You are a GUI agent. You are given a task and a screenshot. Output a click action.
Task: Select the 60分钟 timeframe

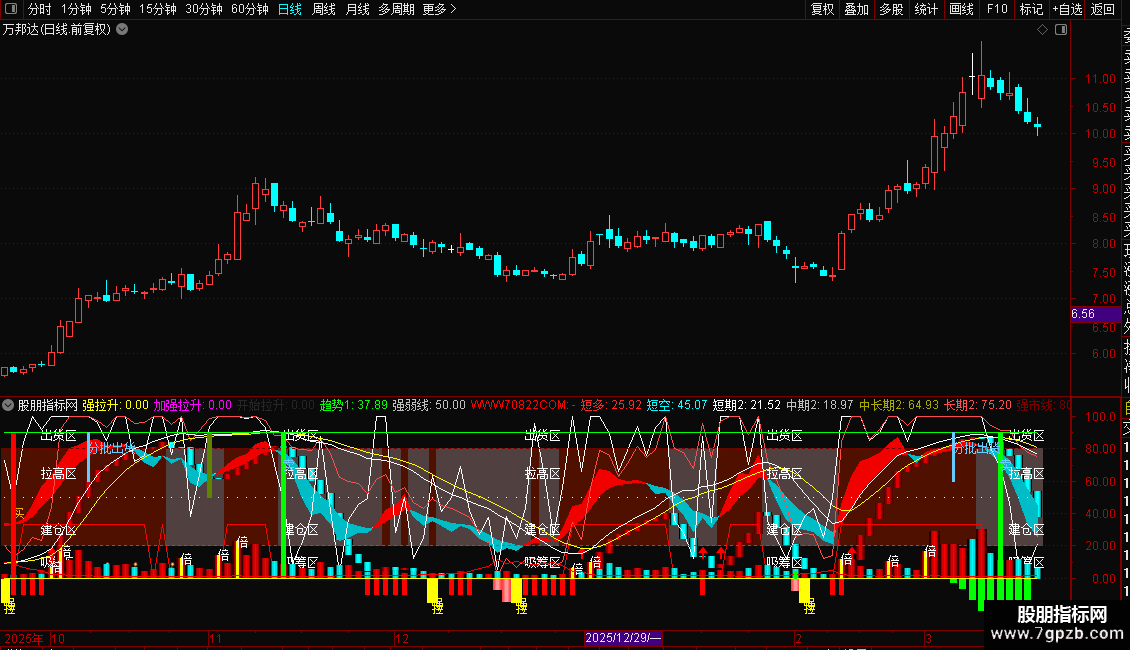tap(249, 9)
